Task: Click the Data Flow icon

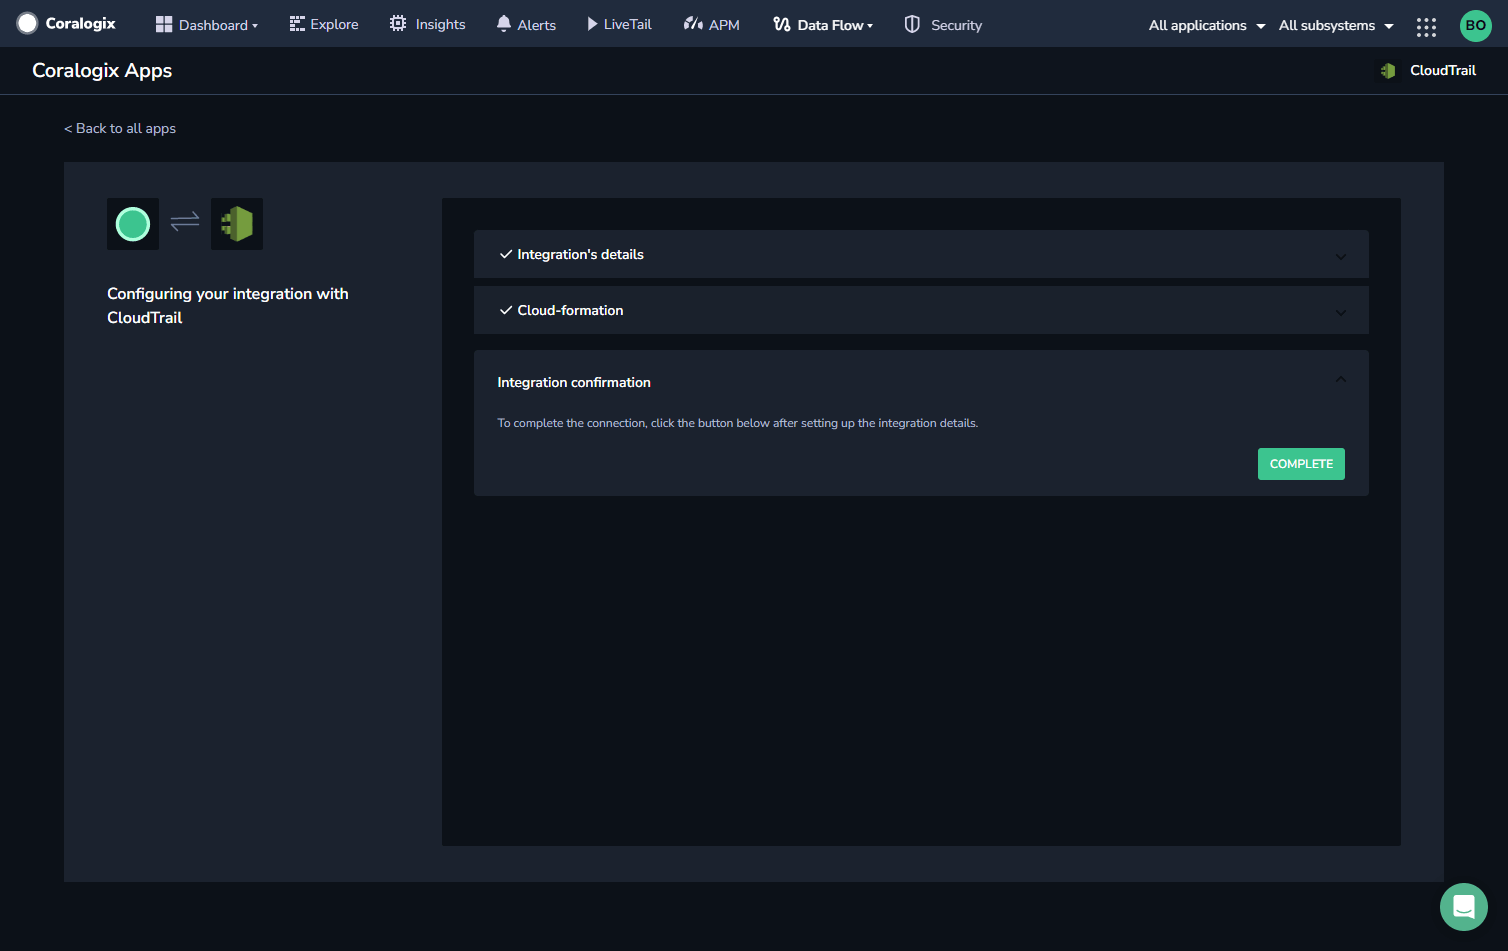Action: tap(782, 24)
